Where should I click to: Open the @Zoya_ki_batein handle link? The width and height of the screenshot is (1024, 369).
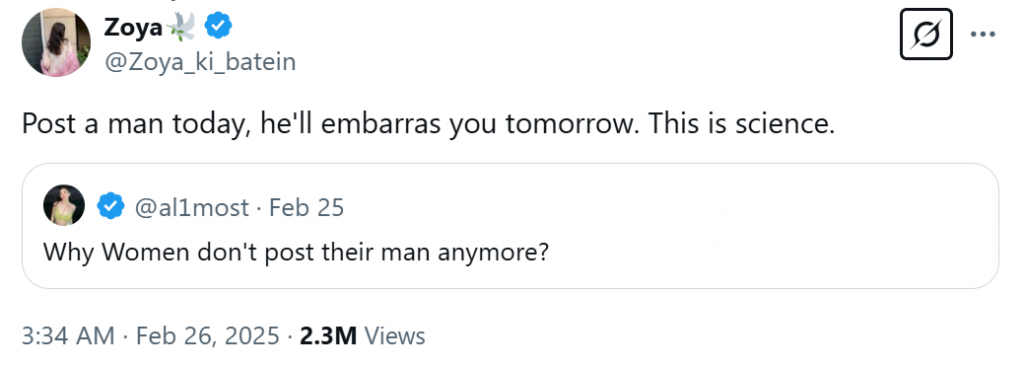tap(200, 62)
